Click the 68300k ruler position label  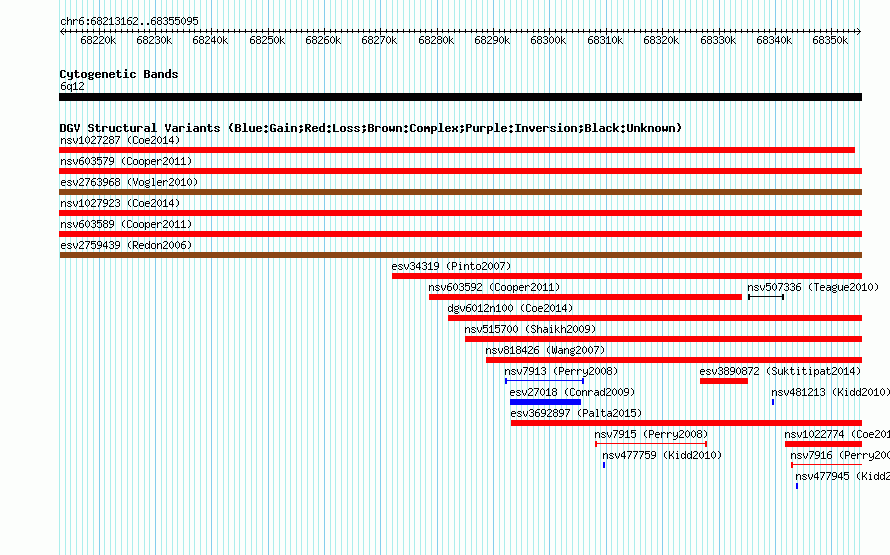548,40
